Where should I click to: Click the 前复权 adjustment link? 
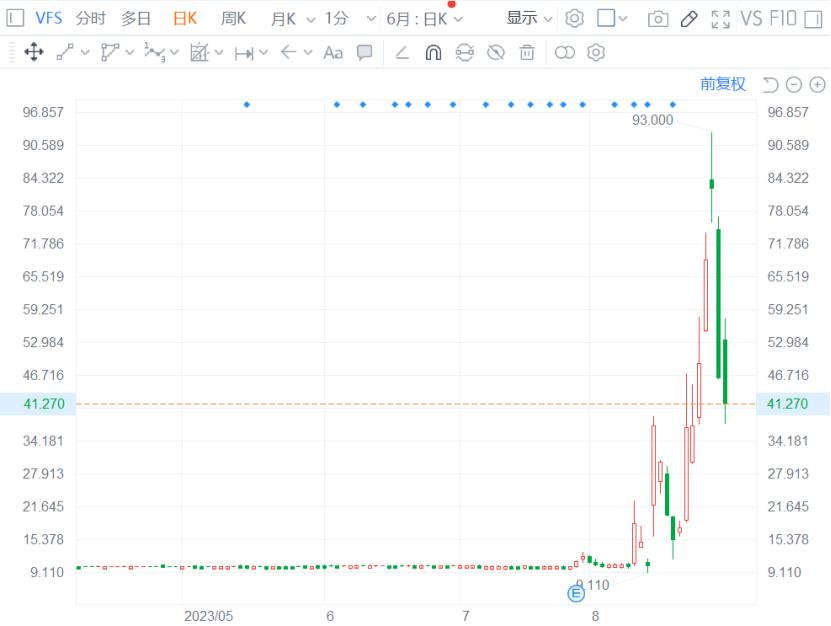(x=723, y=84)
